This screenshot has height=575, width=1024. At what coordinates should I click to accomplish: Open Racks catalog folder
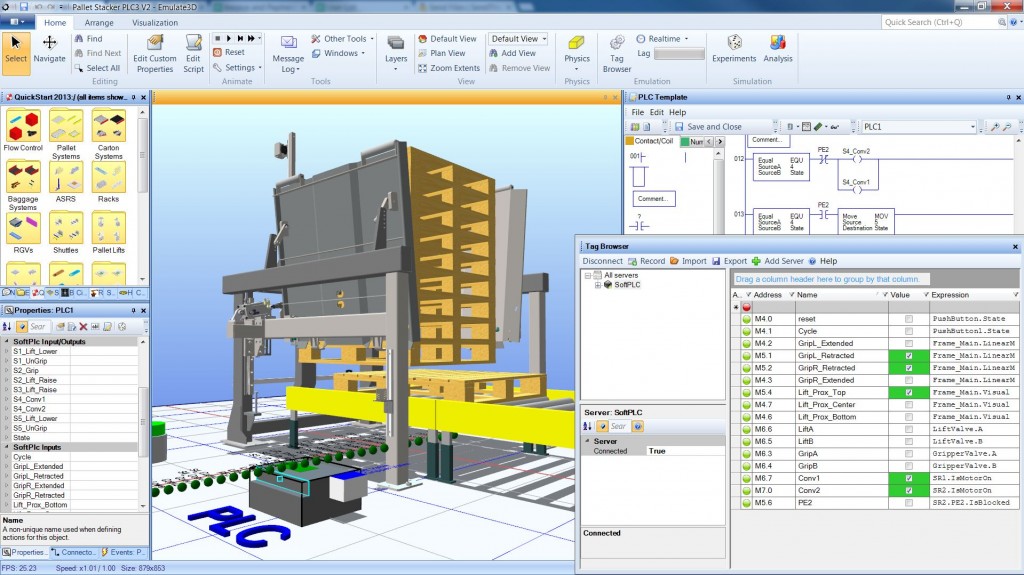coord(108,182)
